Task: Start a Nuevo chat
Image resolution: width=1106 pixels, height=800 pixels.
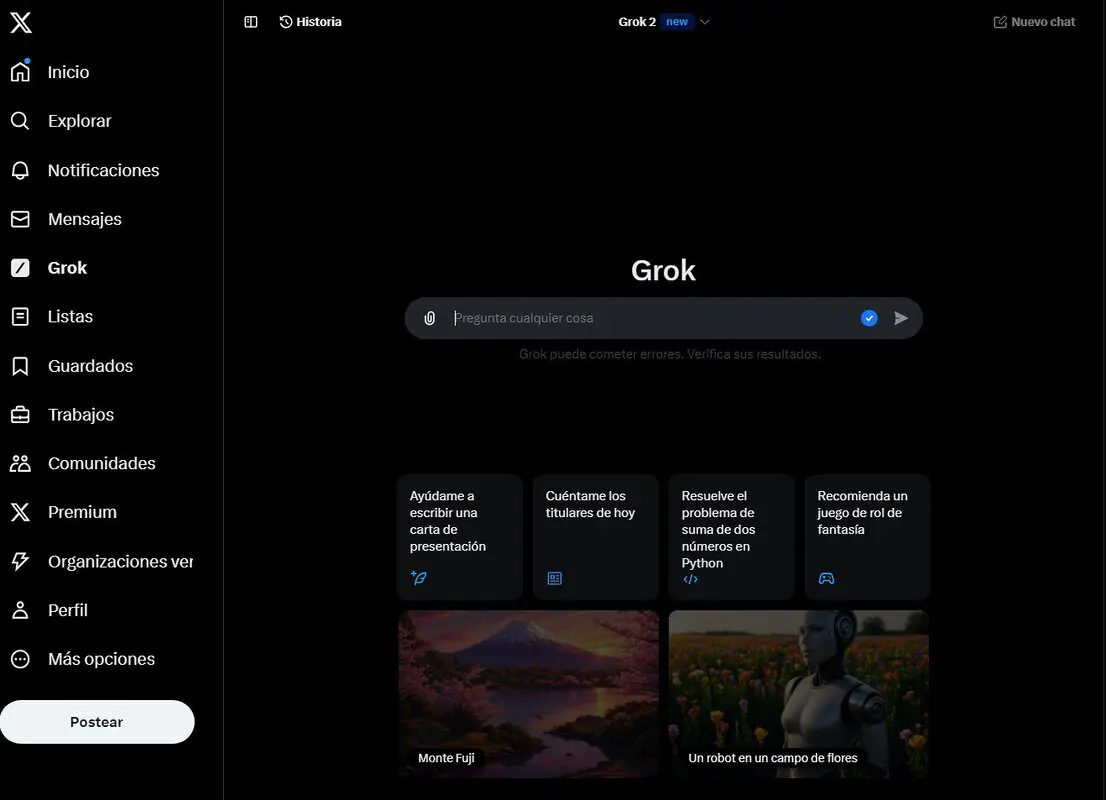Action: 1034,22
